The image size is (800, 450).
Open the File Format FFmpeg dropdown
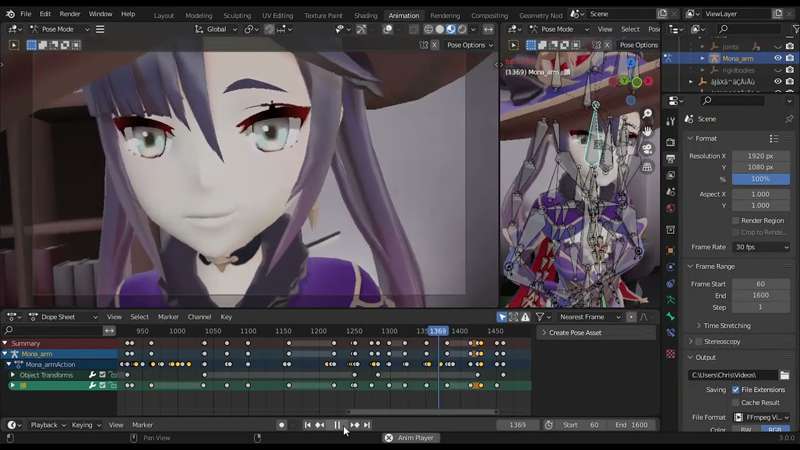(761, 417)
